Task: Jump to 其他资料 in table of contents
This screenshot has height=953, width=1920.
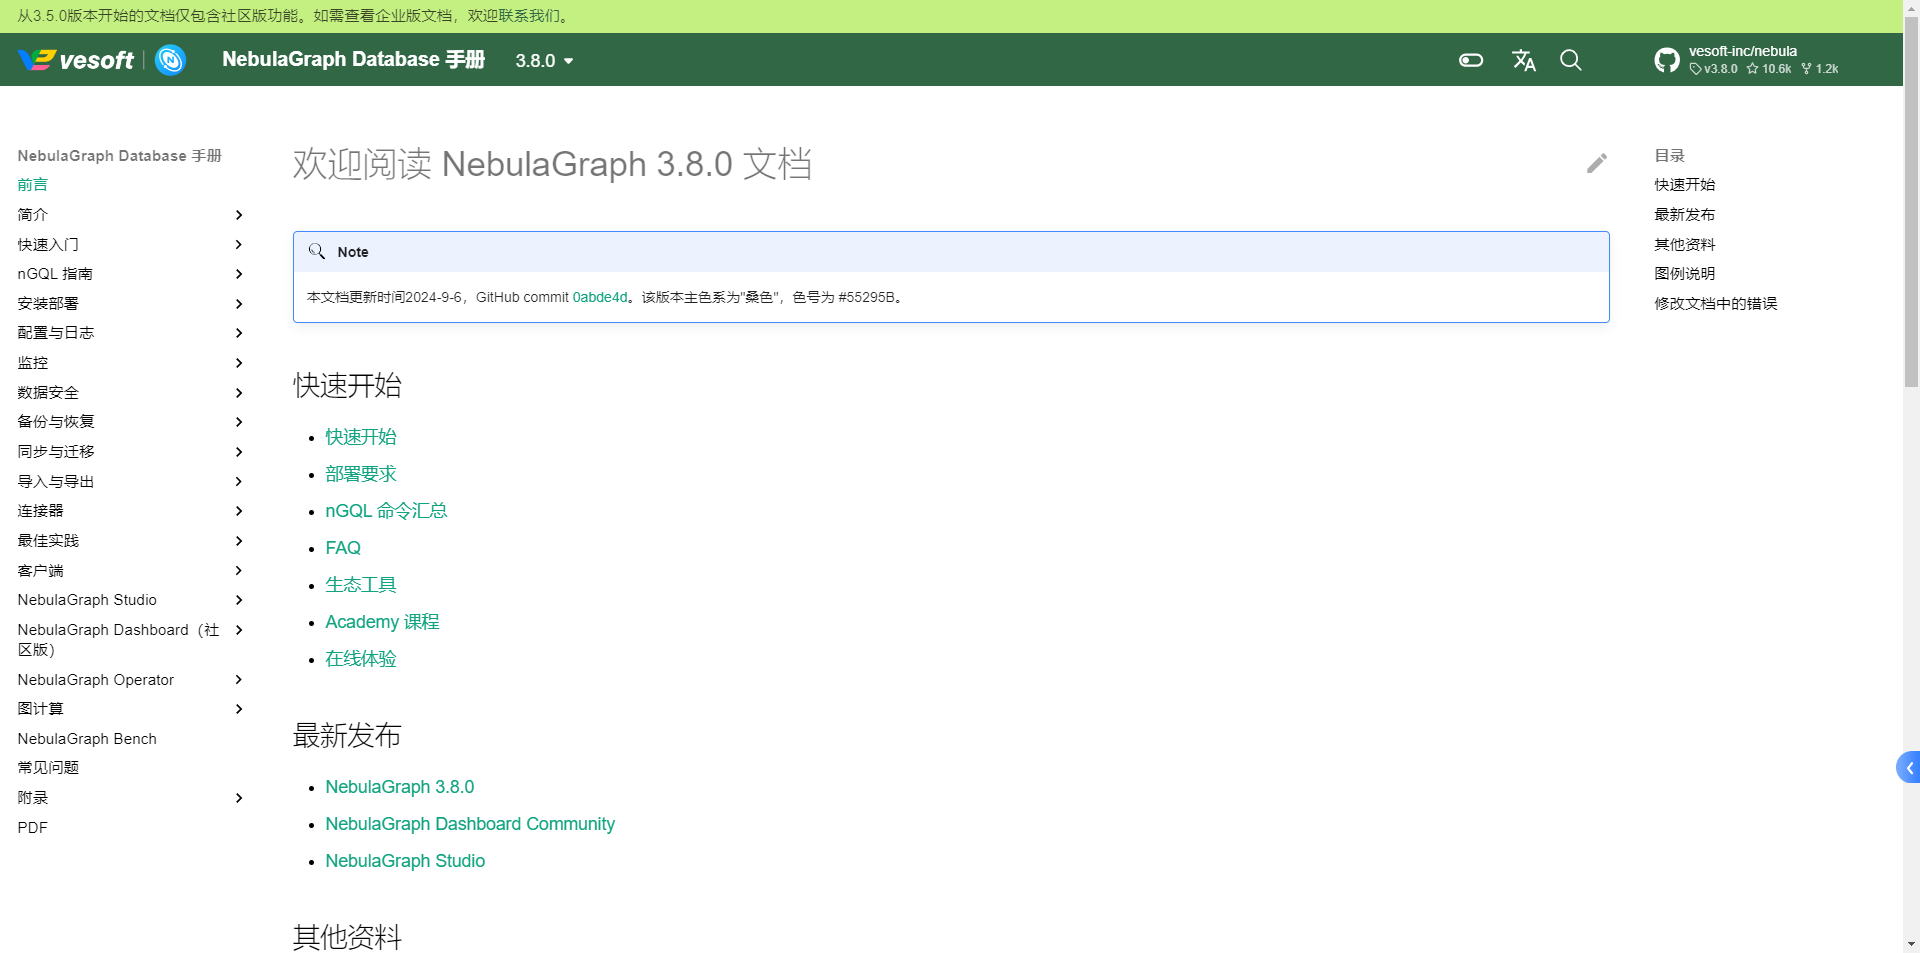Action: (x=1684, y=245)
